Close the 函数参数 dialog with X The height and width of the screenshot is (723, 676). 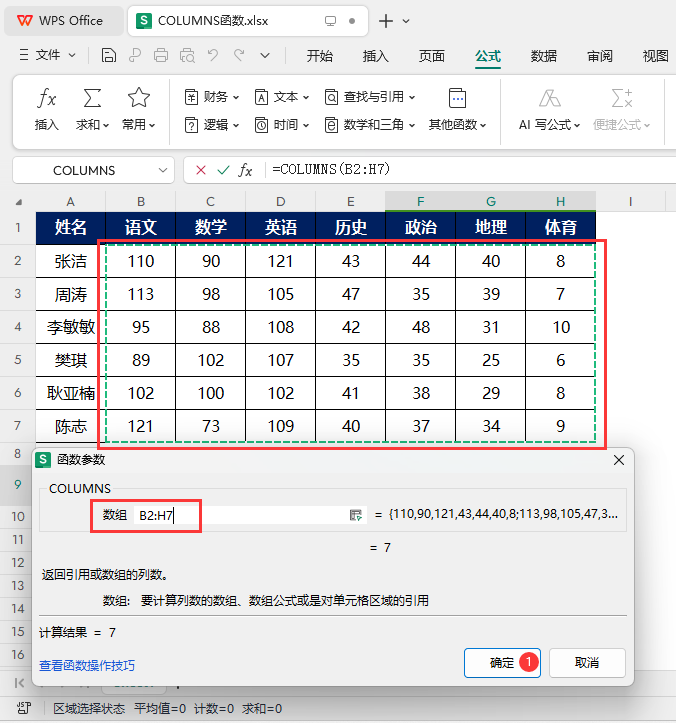pos(619,460)
